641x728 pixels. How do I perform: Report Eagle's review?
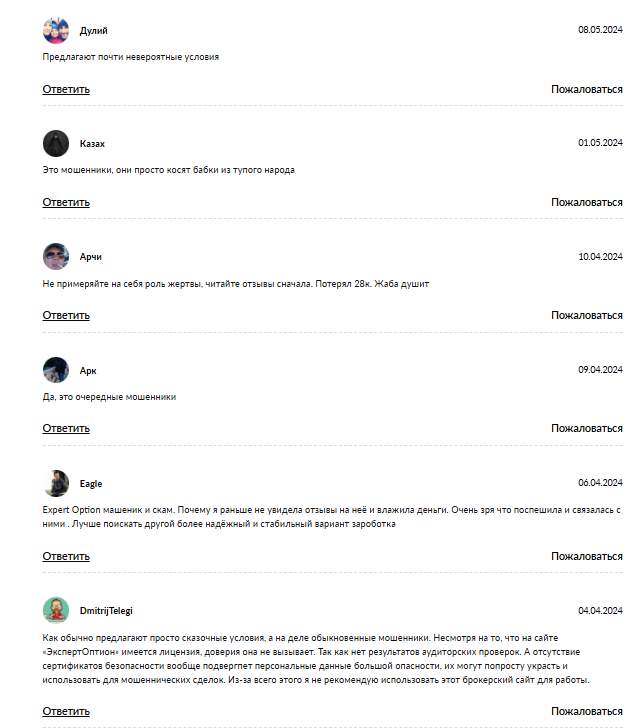(587, 556)
